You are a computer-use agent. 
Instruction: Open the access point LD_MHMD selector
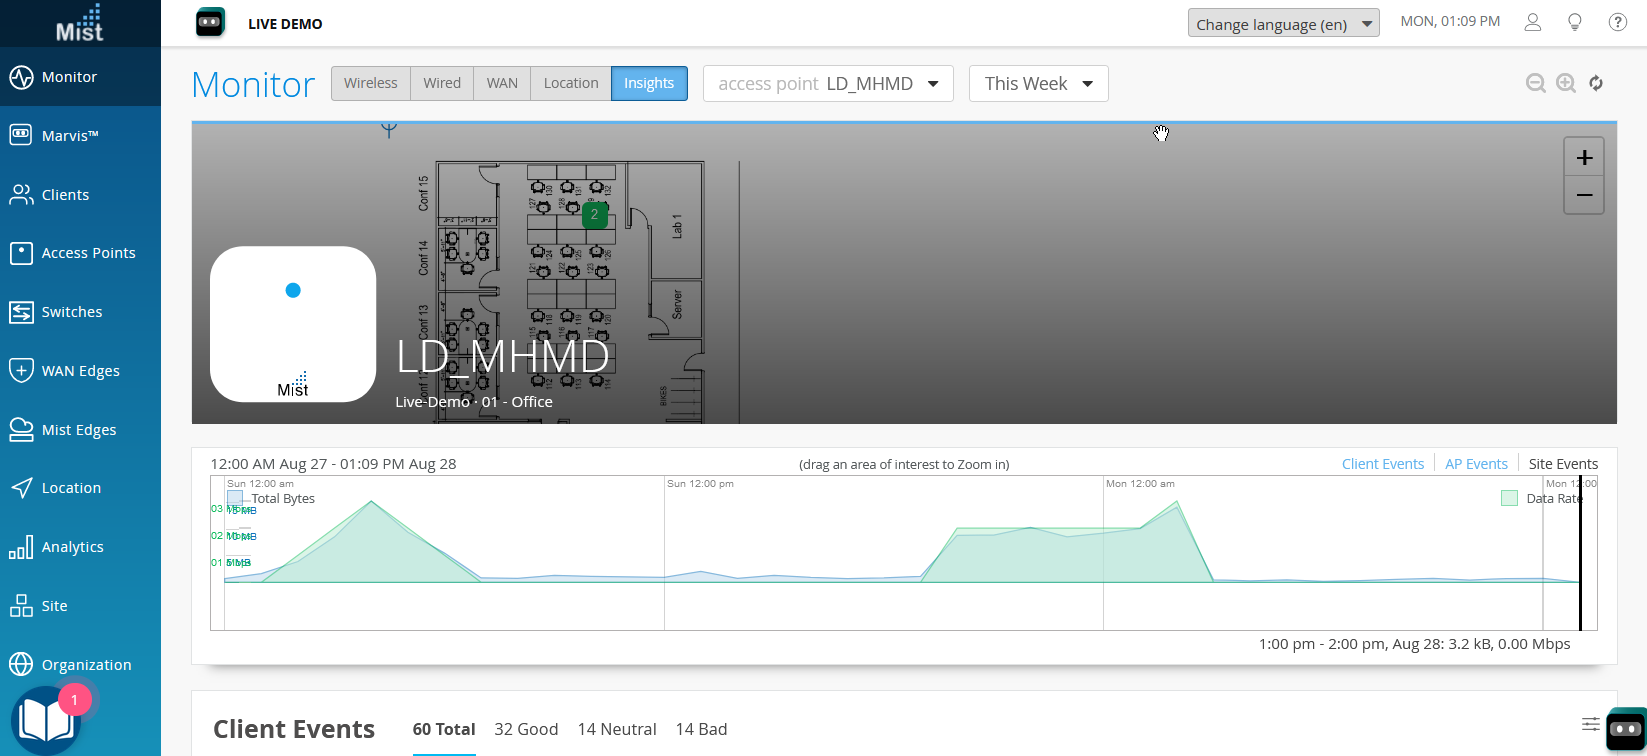(x=828, y=84)
